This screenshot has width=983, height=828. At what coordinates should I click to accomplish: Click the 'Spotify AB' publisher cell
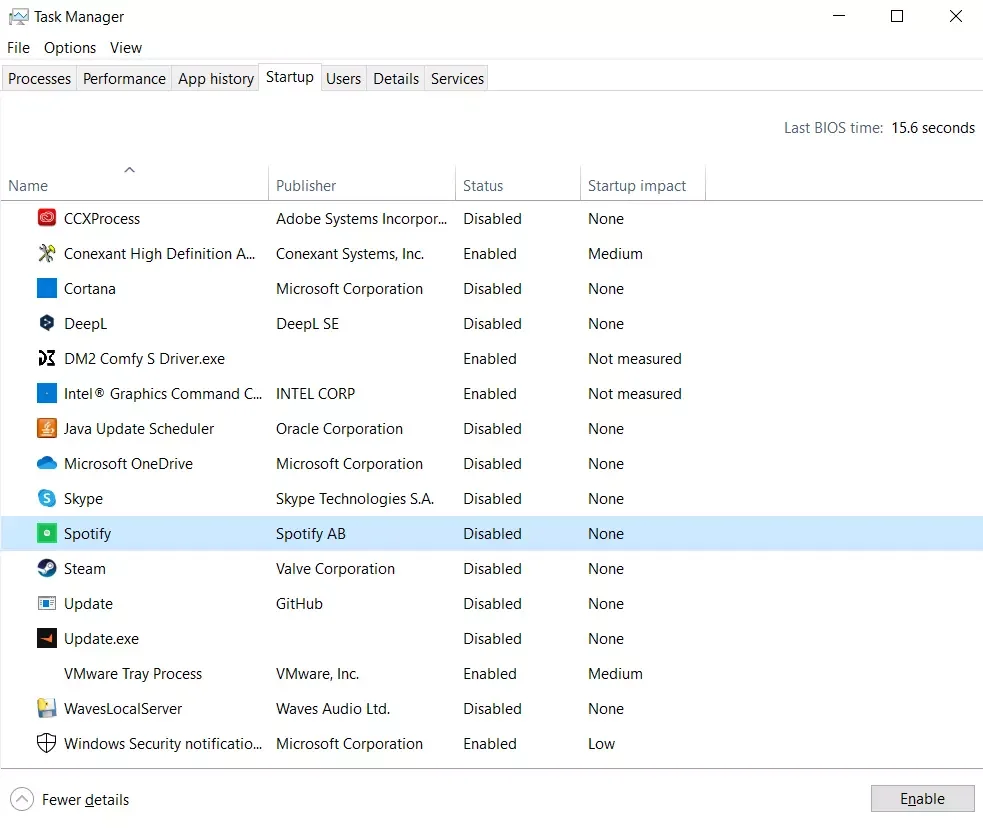pos(310,534)
